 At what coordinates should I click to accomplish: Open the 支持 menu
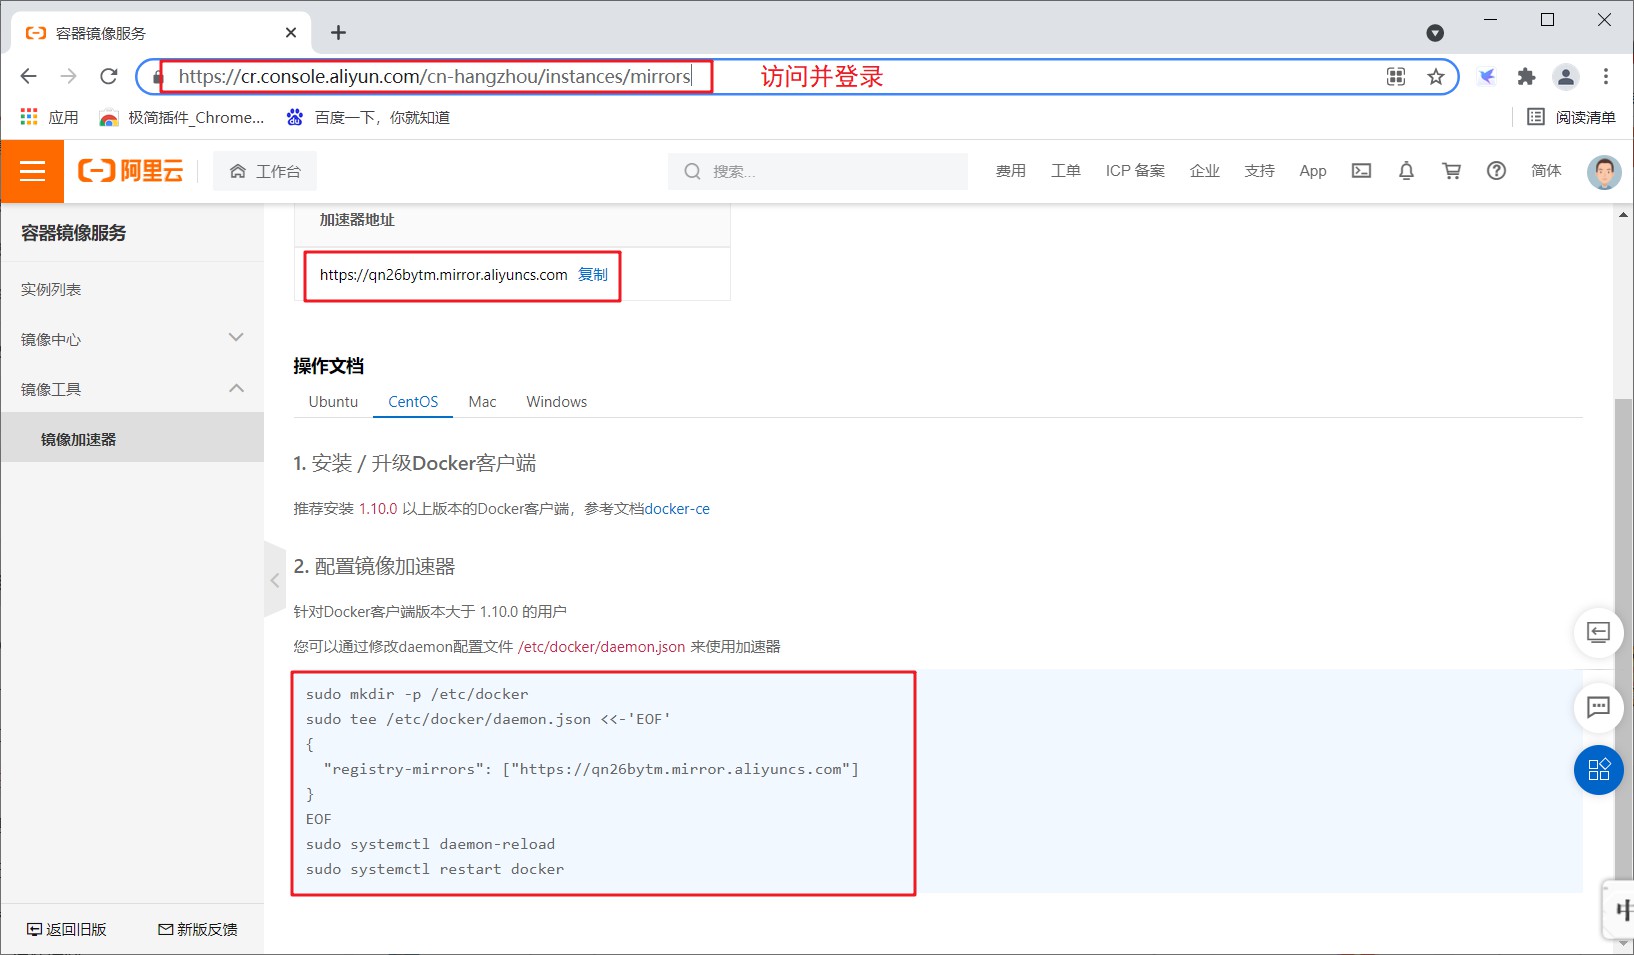[x=1260, y=171]
